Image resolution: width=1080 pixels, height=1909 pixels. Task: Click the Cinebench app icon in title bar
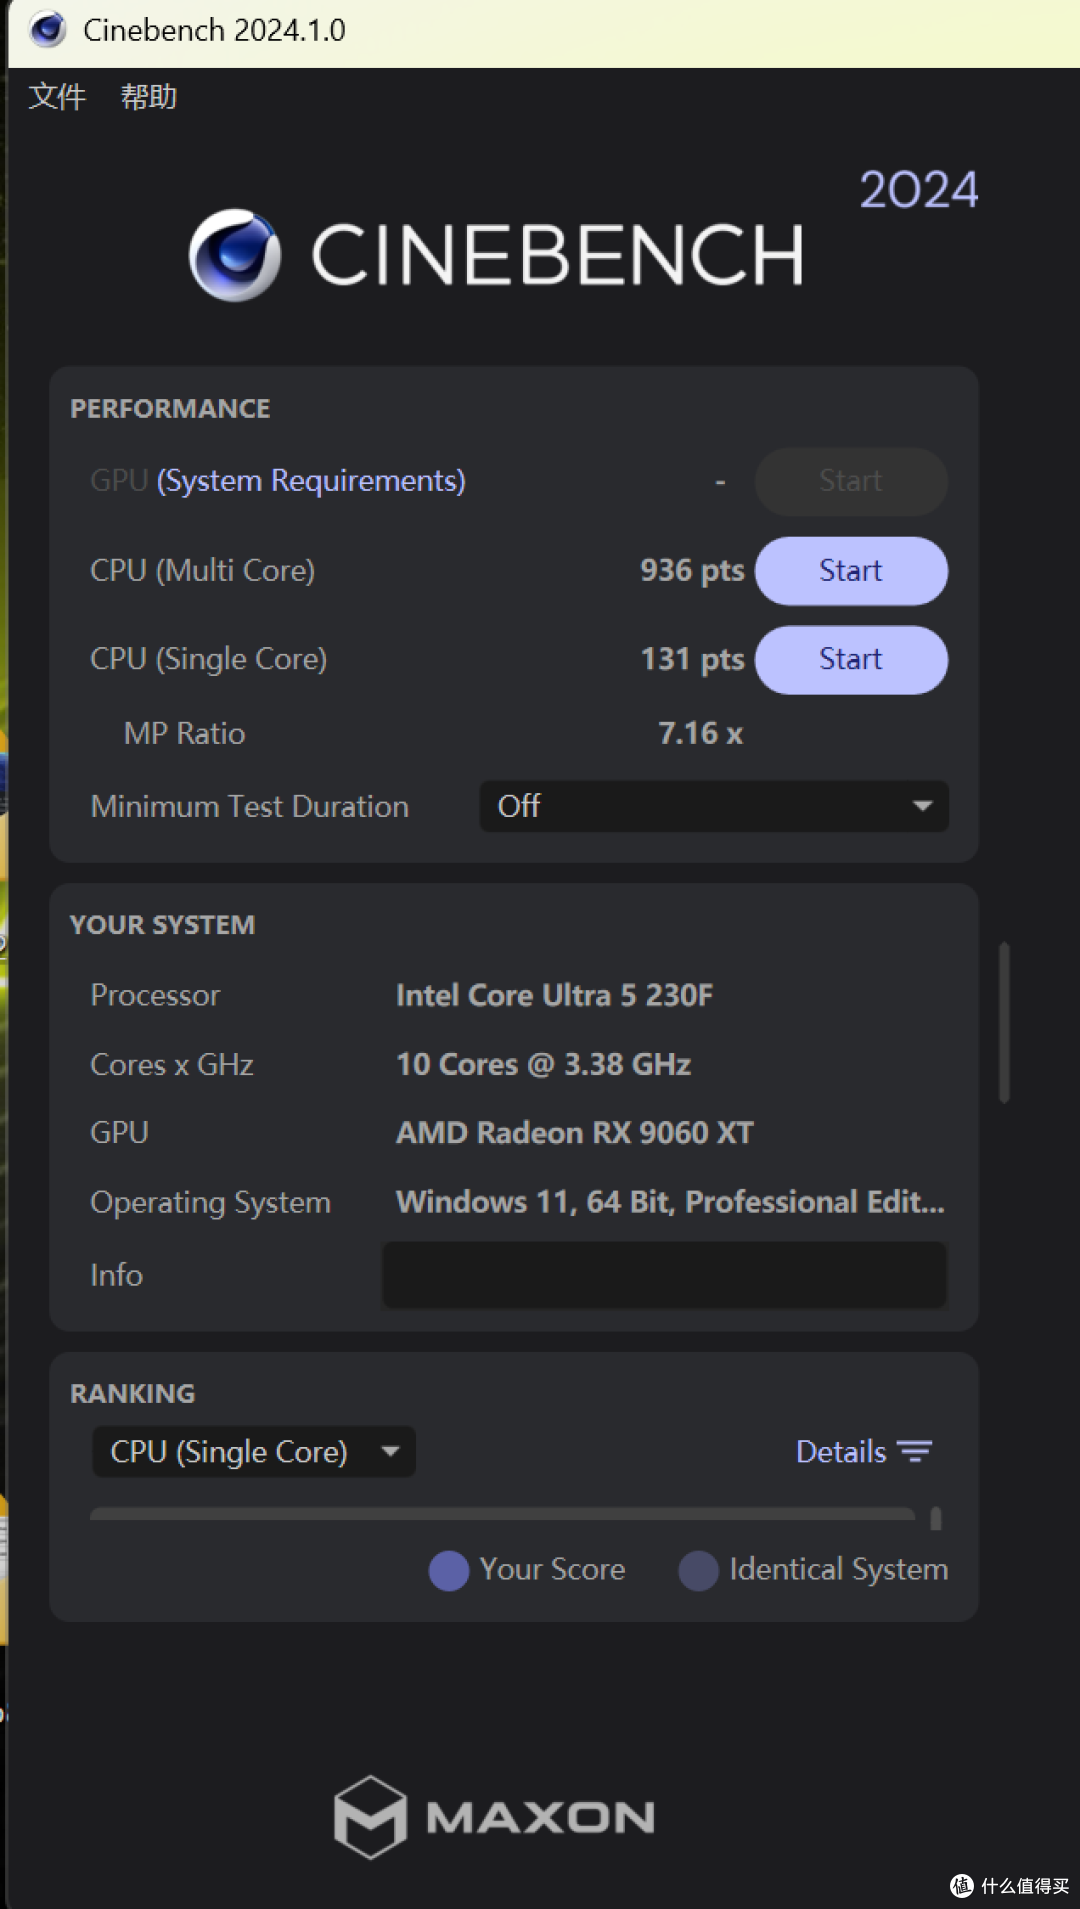[x=47, y=30]
